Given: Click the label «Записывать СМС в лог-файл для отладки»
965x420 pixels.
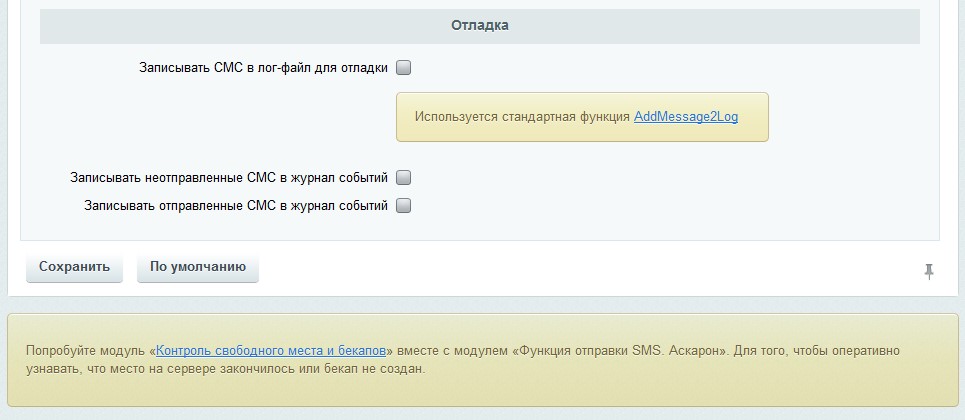Looking at the screenshot, I should (263, 68).
